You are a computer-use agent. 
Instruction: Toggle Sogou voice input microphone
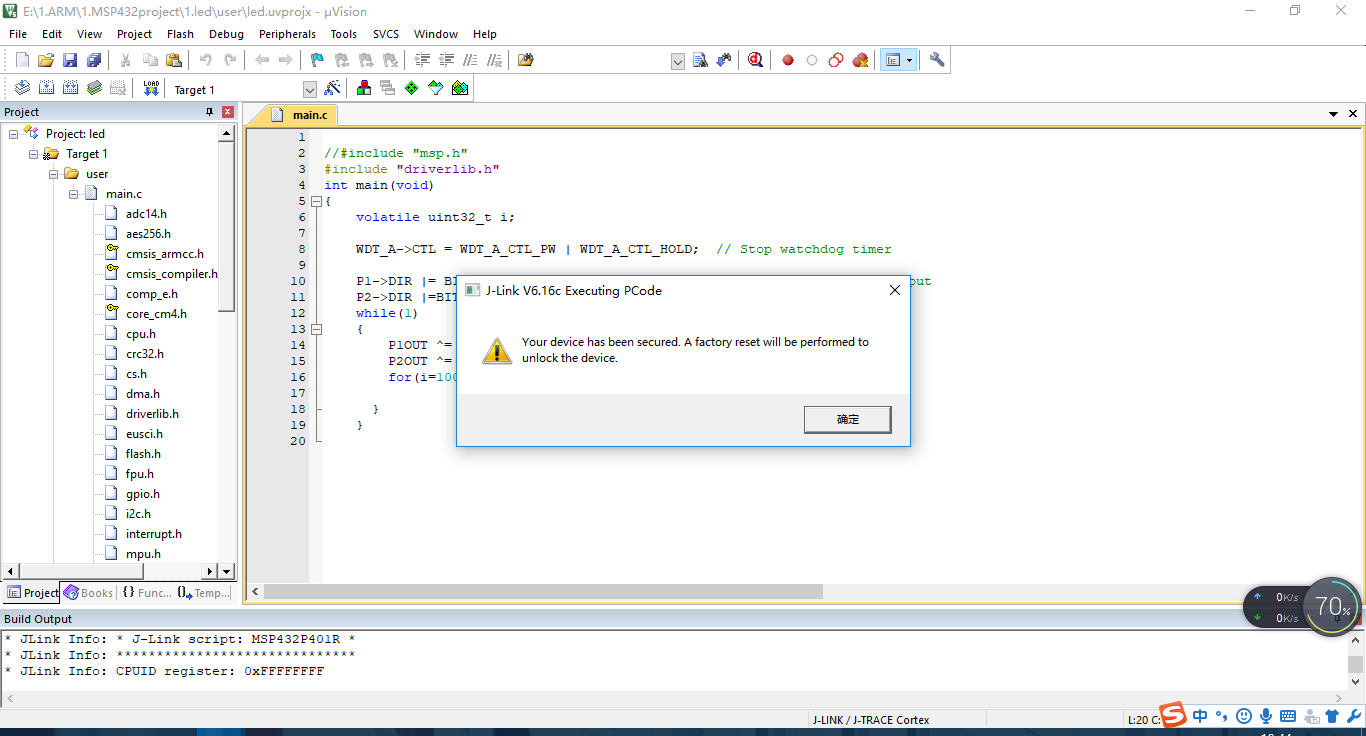1266,716
